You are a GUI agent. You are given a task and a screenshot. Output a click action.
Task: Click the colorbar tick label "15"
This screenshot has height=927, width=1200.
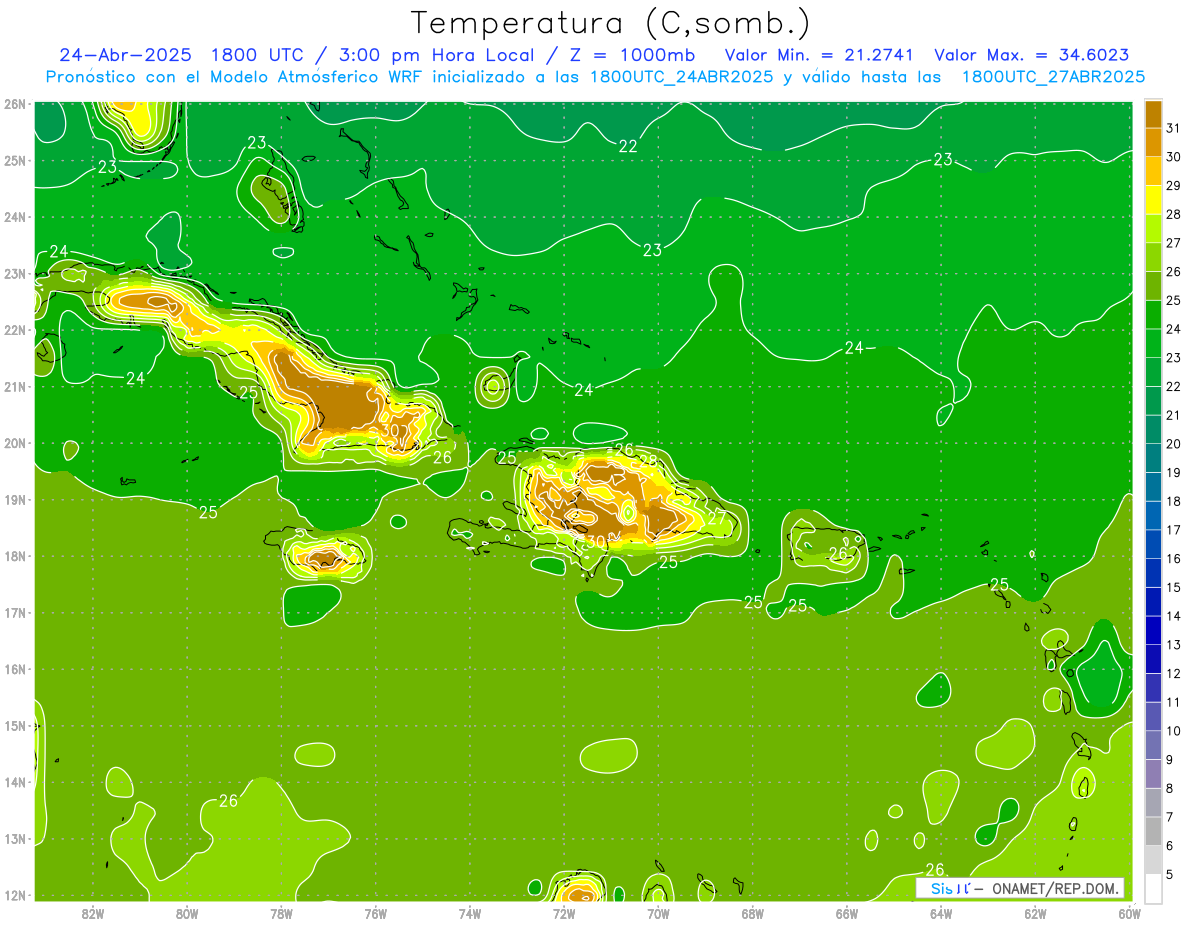click(x=1174, y=587)
